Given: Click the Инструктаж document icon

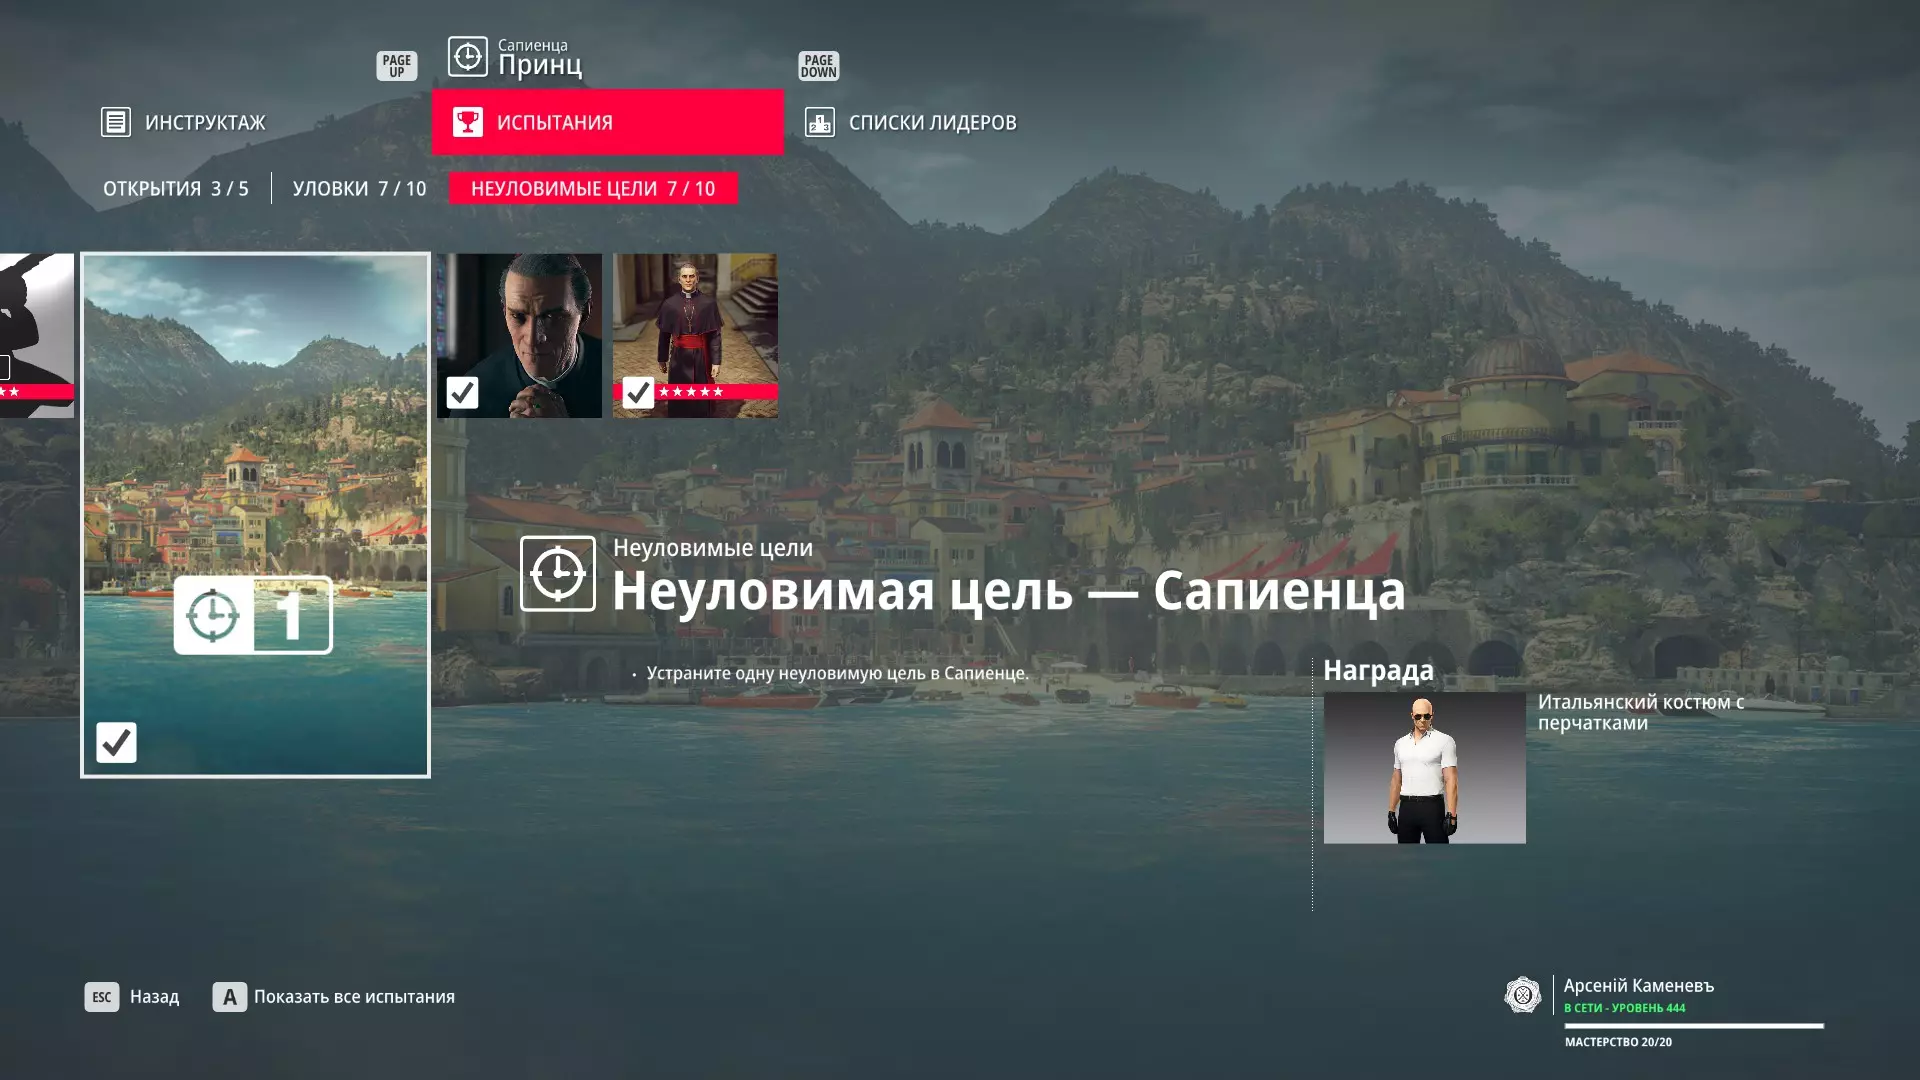Looking at the screenshot, I should (x=116, y=122).
